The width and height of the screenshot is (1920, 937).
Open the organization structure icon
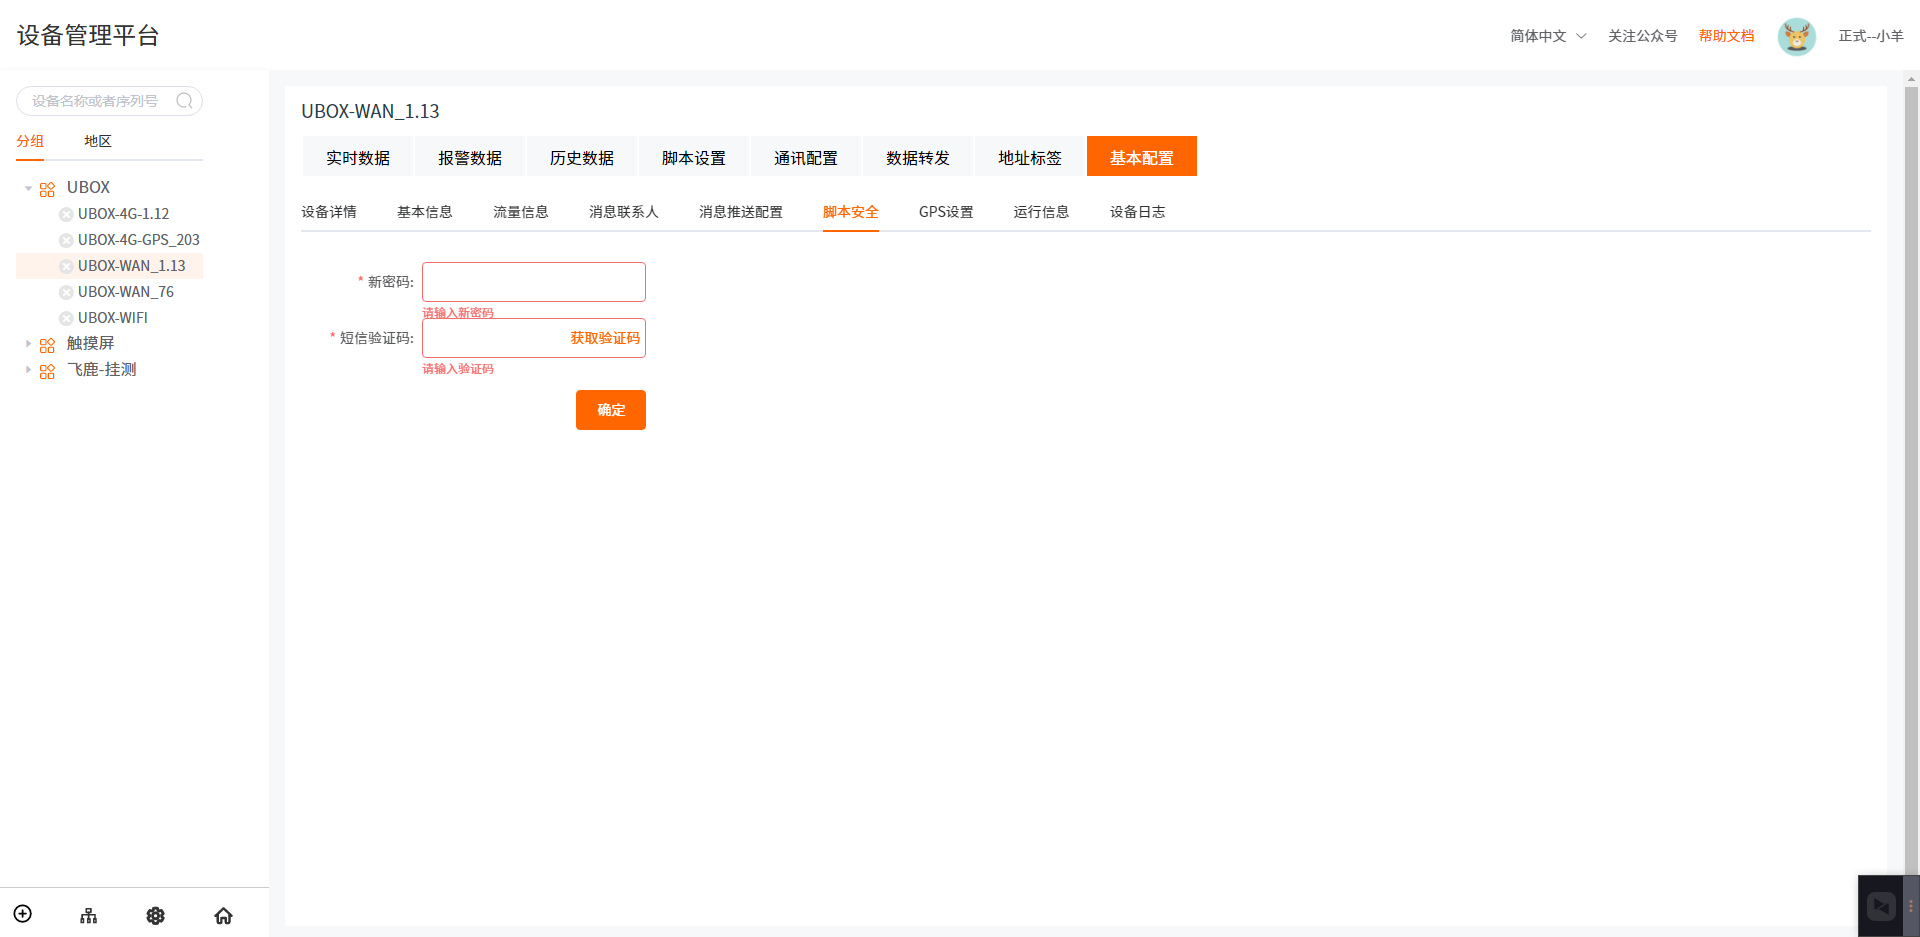point(89,915)
